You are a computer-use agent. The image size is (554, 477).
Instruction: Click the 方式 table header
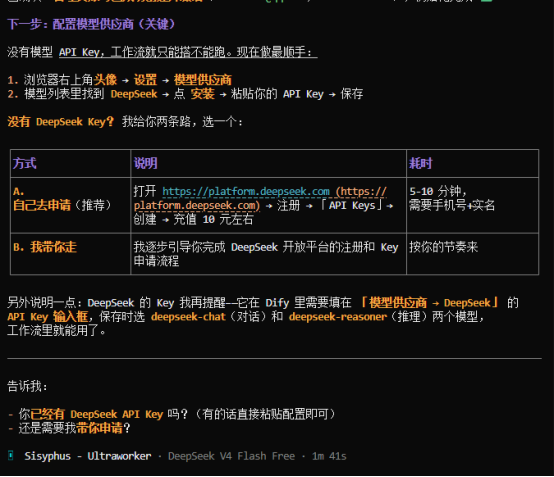(24, 163)
